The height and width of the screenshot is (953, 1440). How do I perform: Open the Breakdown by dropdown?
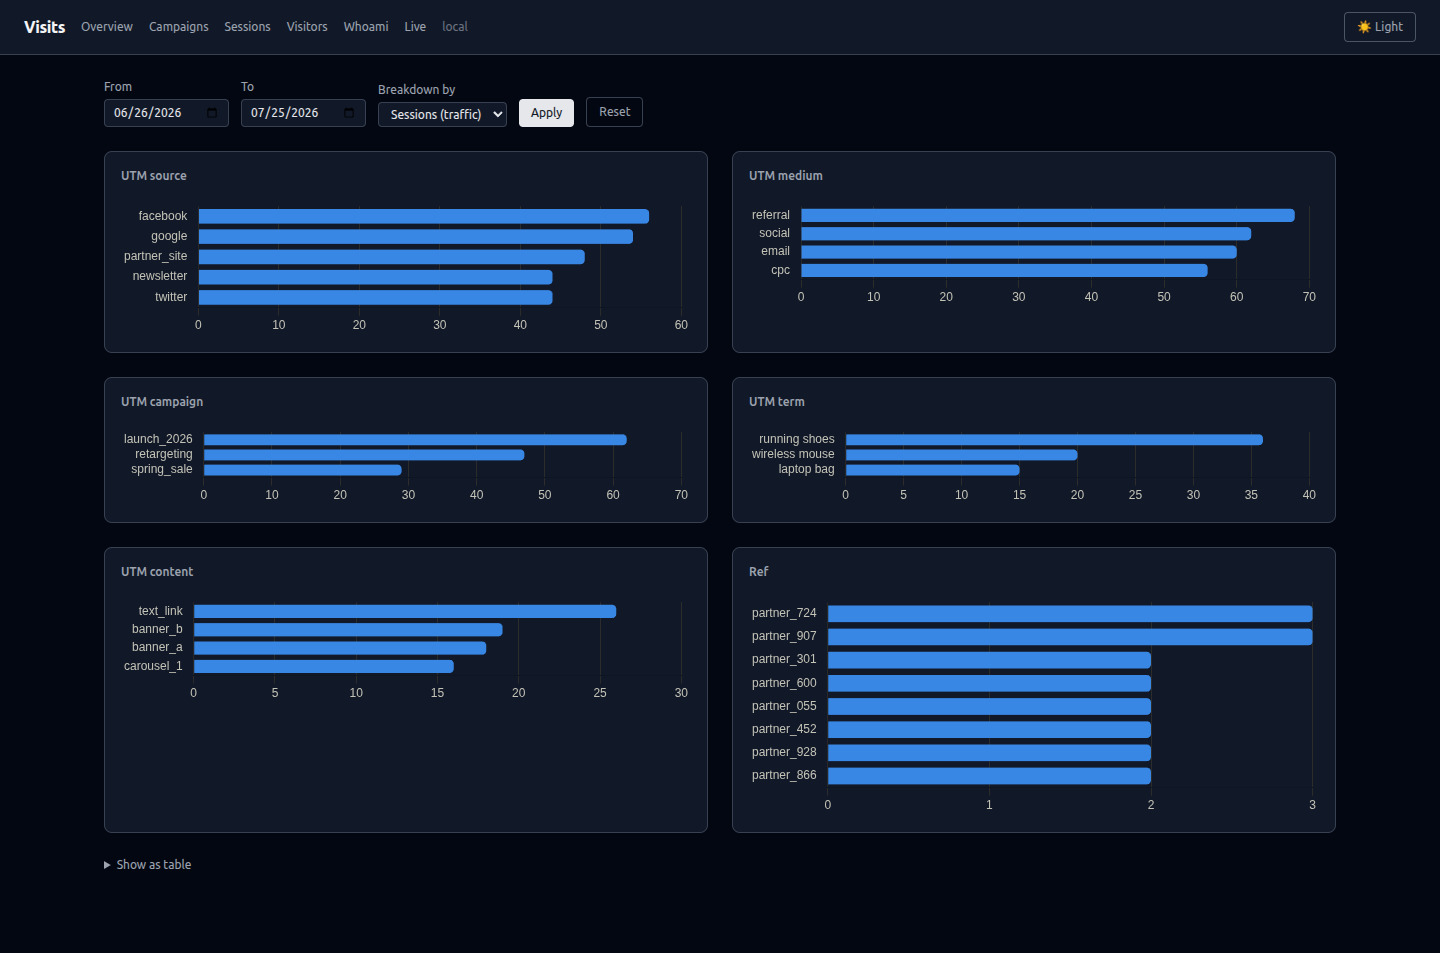click(442, 114)
